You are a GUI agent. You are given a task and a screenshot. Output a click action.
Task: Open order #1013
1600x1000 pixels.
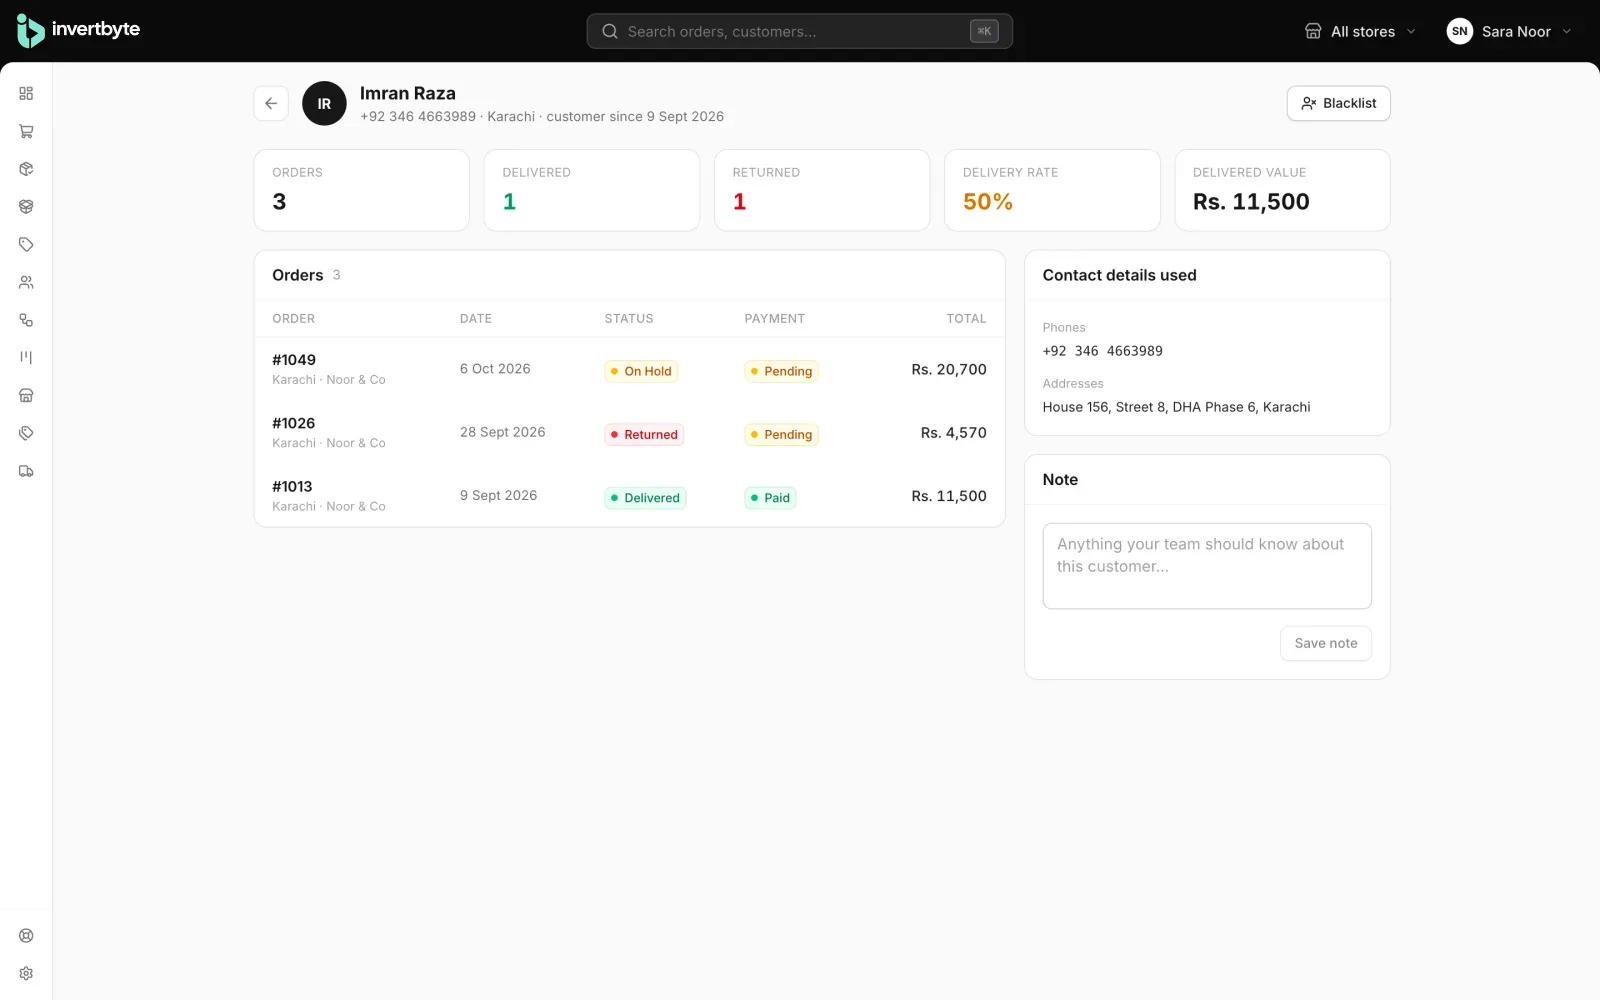629,495
